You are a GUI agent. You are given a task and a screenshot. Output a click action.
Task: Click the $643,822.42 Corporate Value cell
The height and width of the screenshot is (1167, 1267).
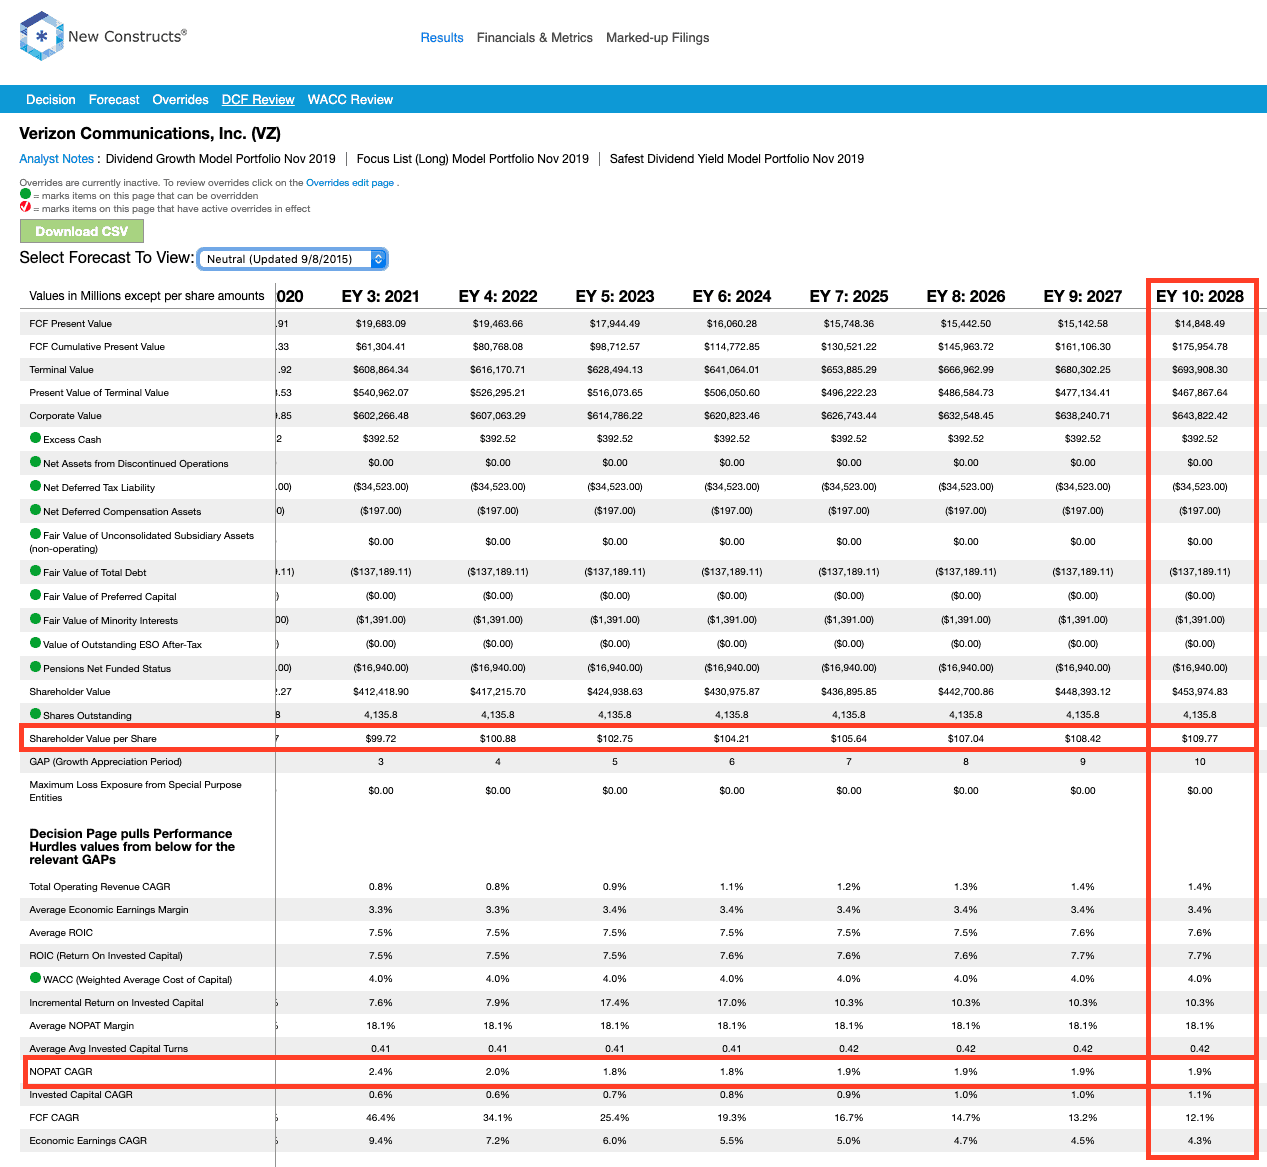pos(1200,416)
